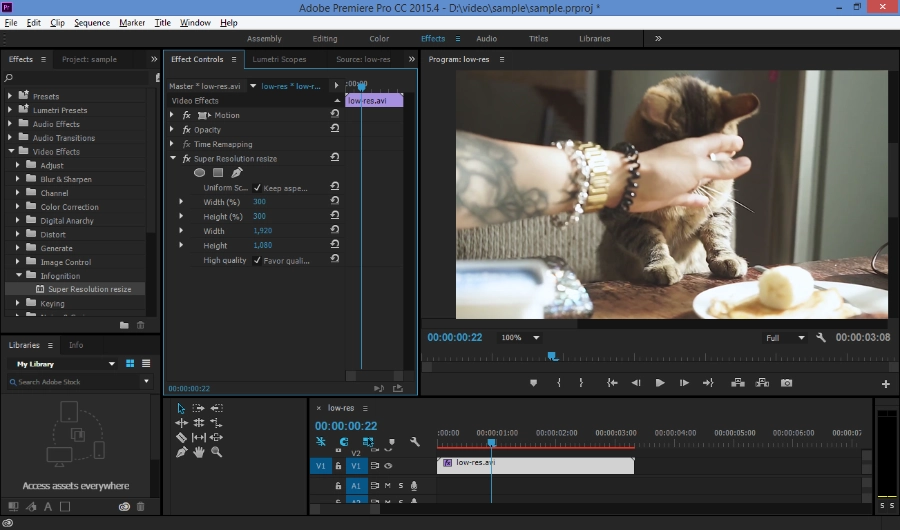Select the Ripple Edit tool
Screen dimensions: 900x530
coord(181,423)
